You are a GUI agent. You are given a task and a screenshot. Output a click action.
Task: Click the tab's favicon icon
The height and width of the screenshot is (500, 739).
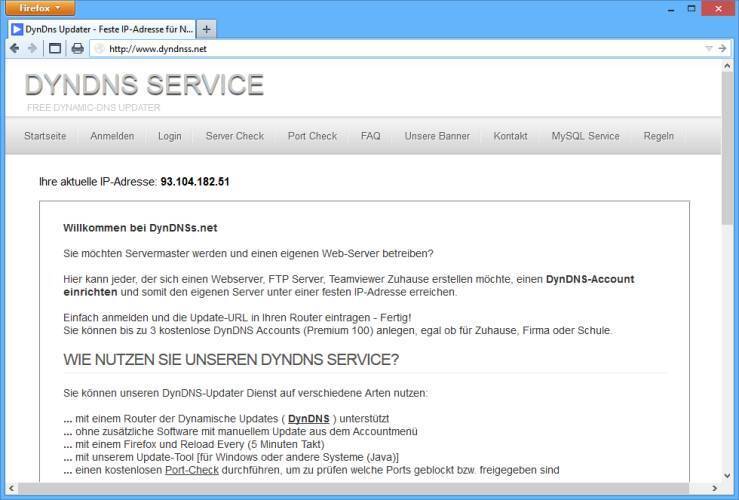[x=17, y=29]
